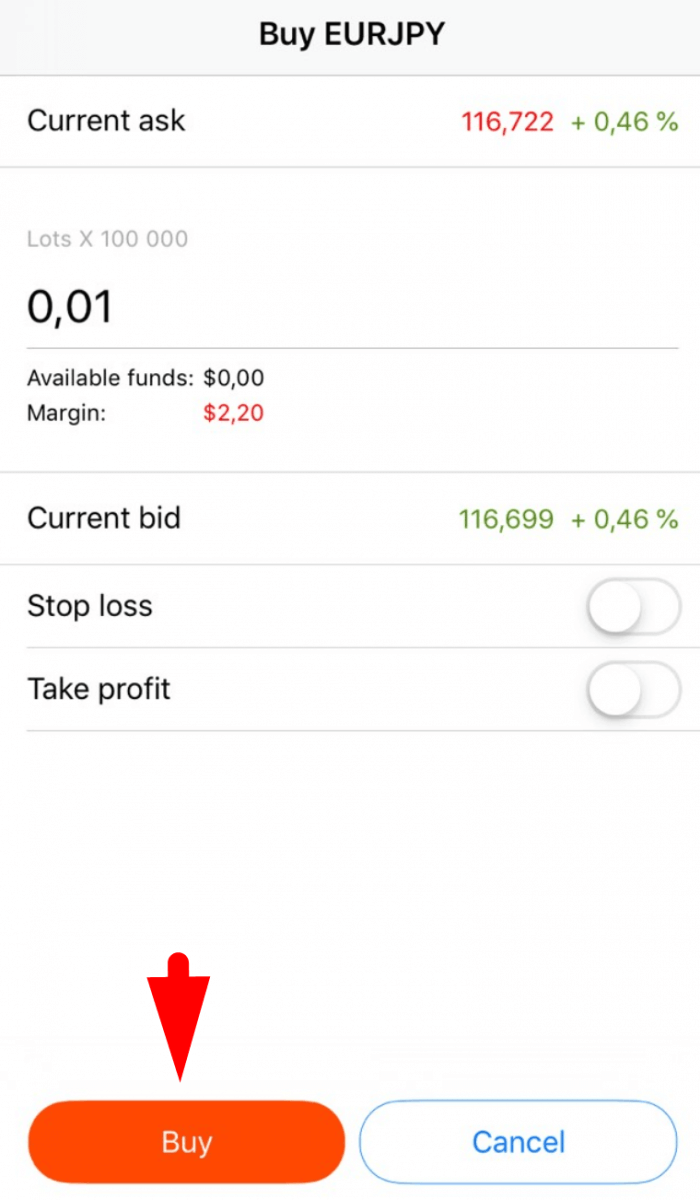Turn on the Take profit switch

coord(634,689)
